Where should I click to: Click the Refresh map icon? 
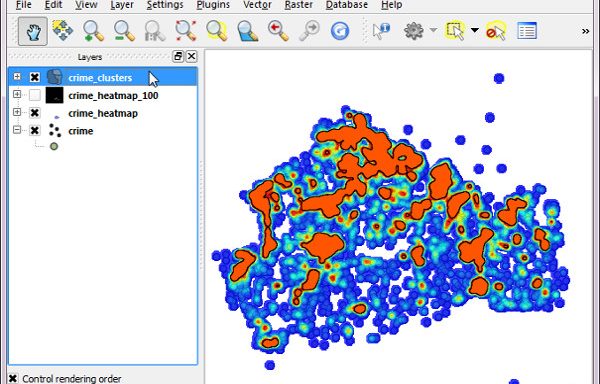click(340, 31)
